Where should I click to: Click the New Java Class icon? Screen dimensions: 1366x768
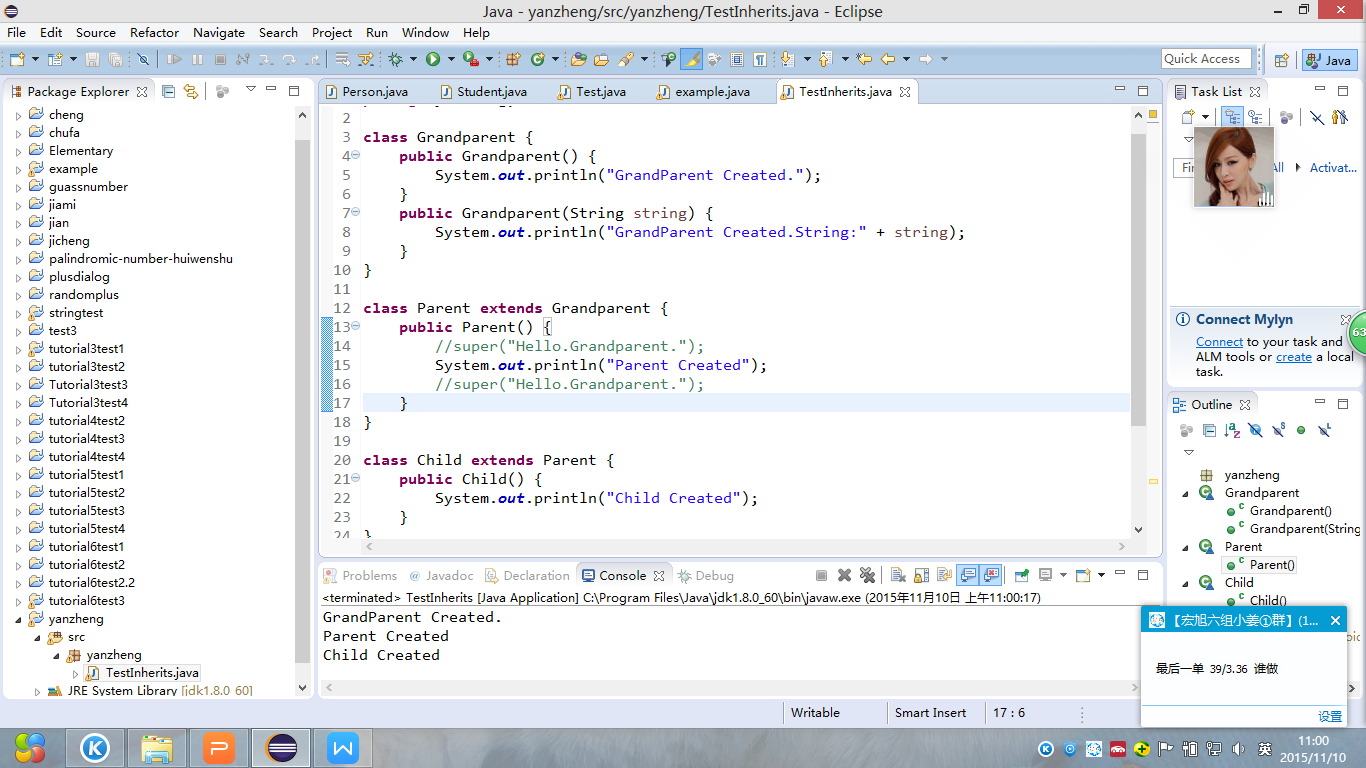tap(538, 59)
